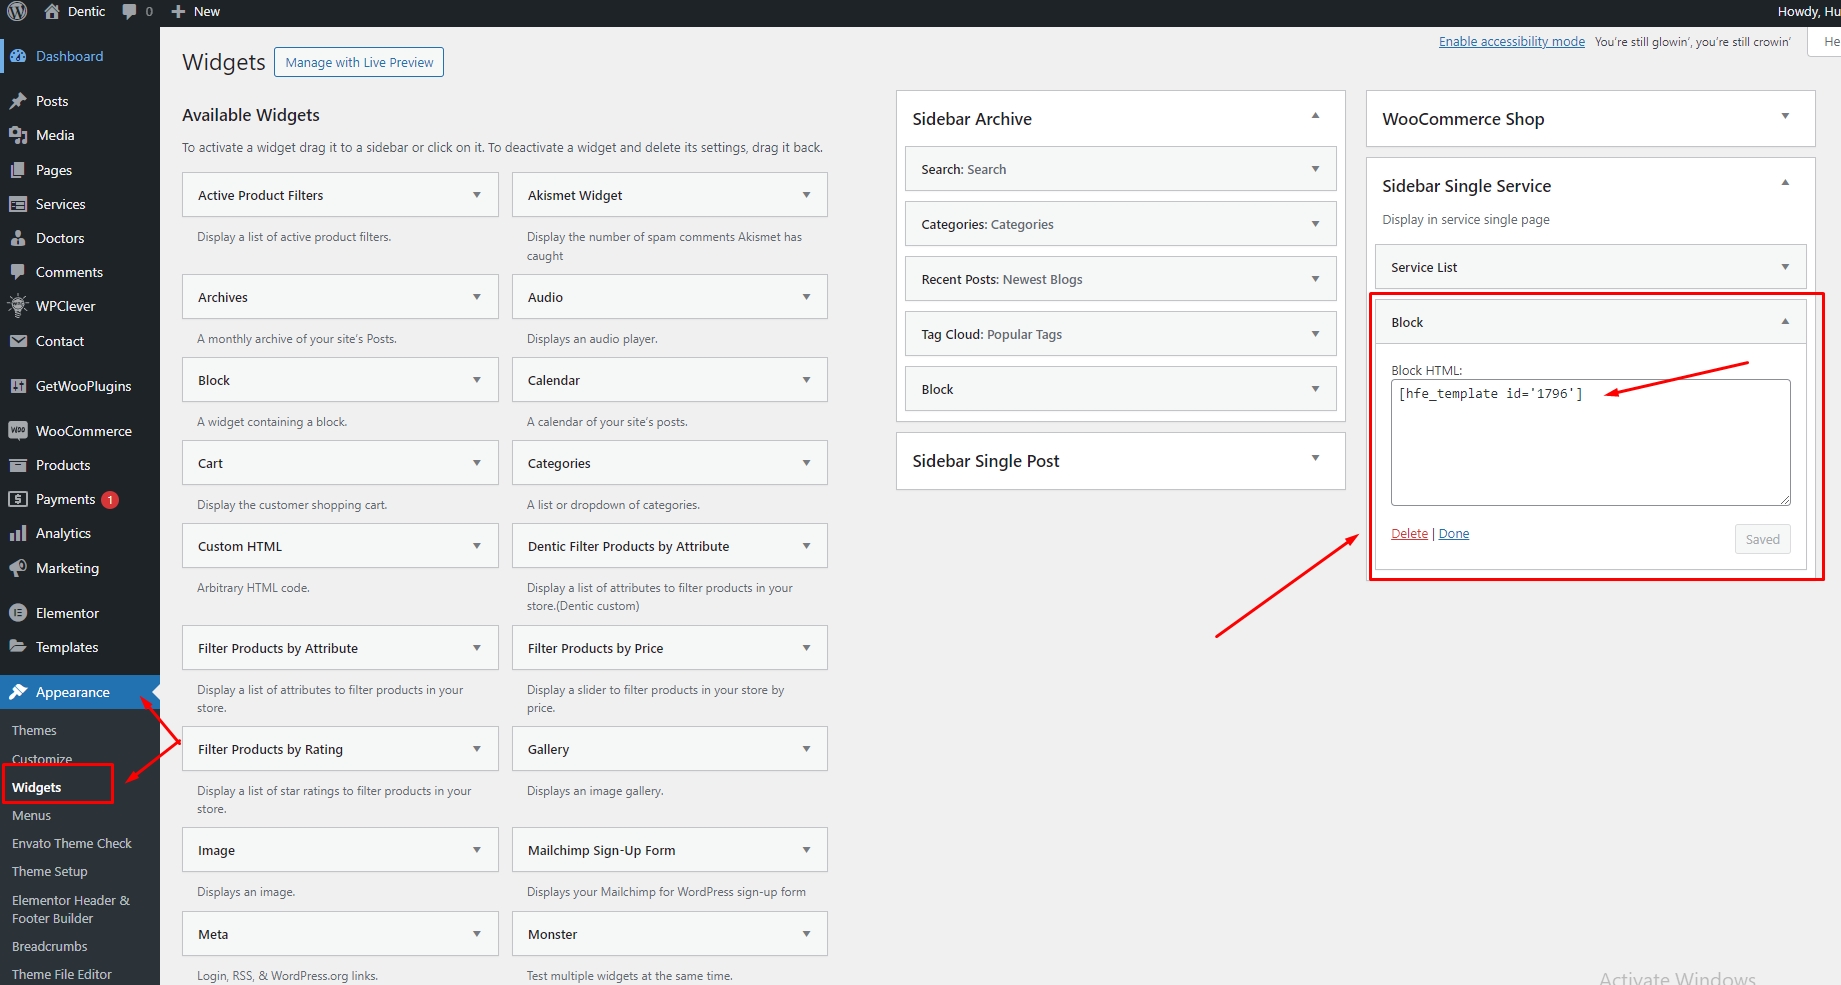This screenshot has height=985, width=1841.
Task: Open WooCommerce via its sidebar icon
Action: click(x=18, y=431)
